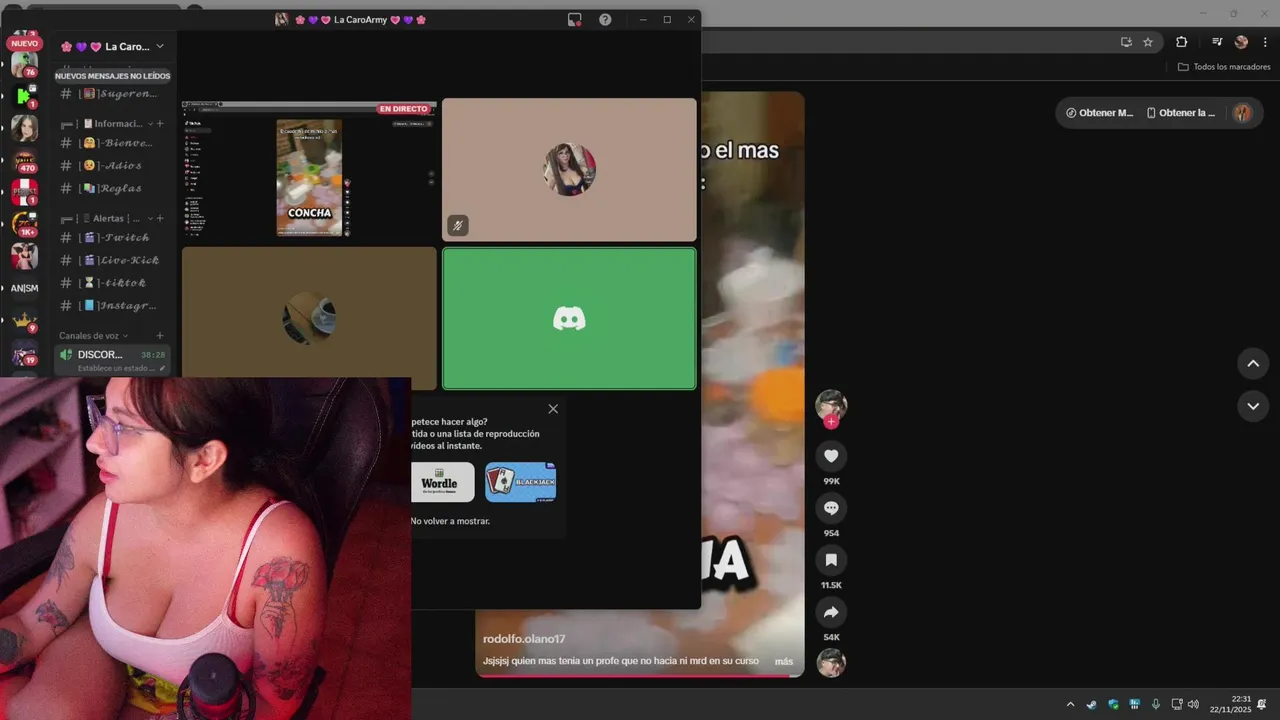Collapse the Informaci... category chevron
This screenshot has height=720, width=1280.
(x=150, y=124)
